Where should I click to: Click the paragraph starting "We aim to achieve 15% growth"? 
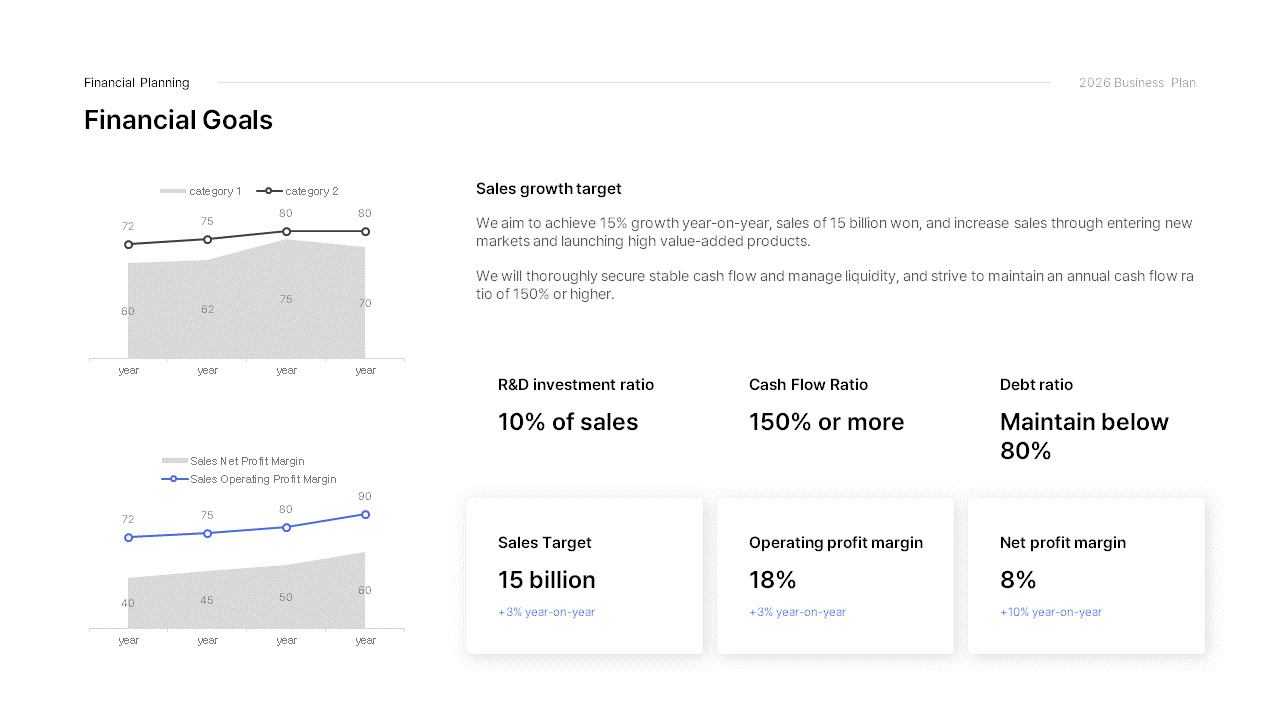(x=834, y=232)
